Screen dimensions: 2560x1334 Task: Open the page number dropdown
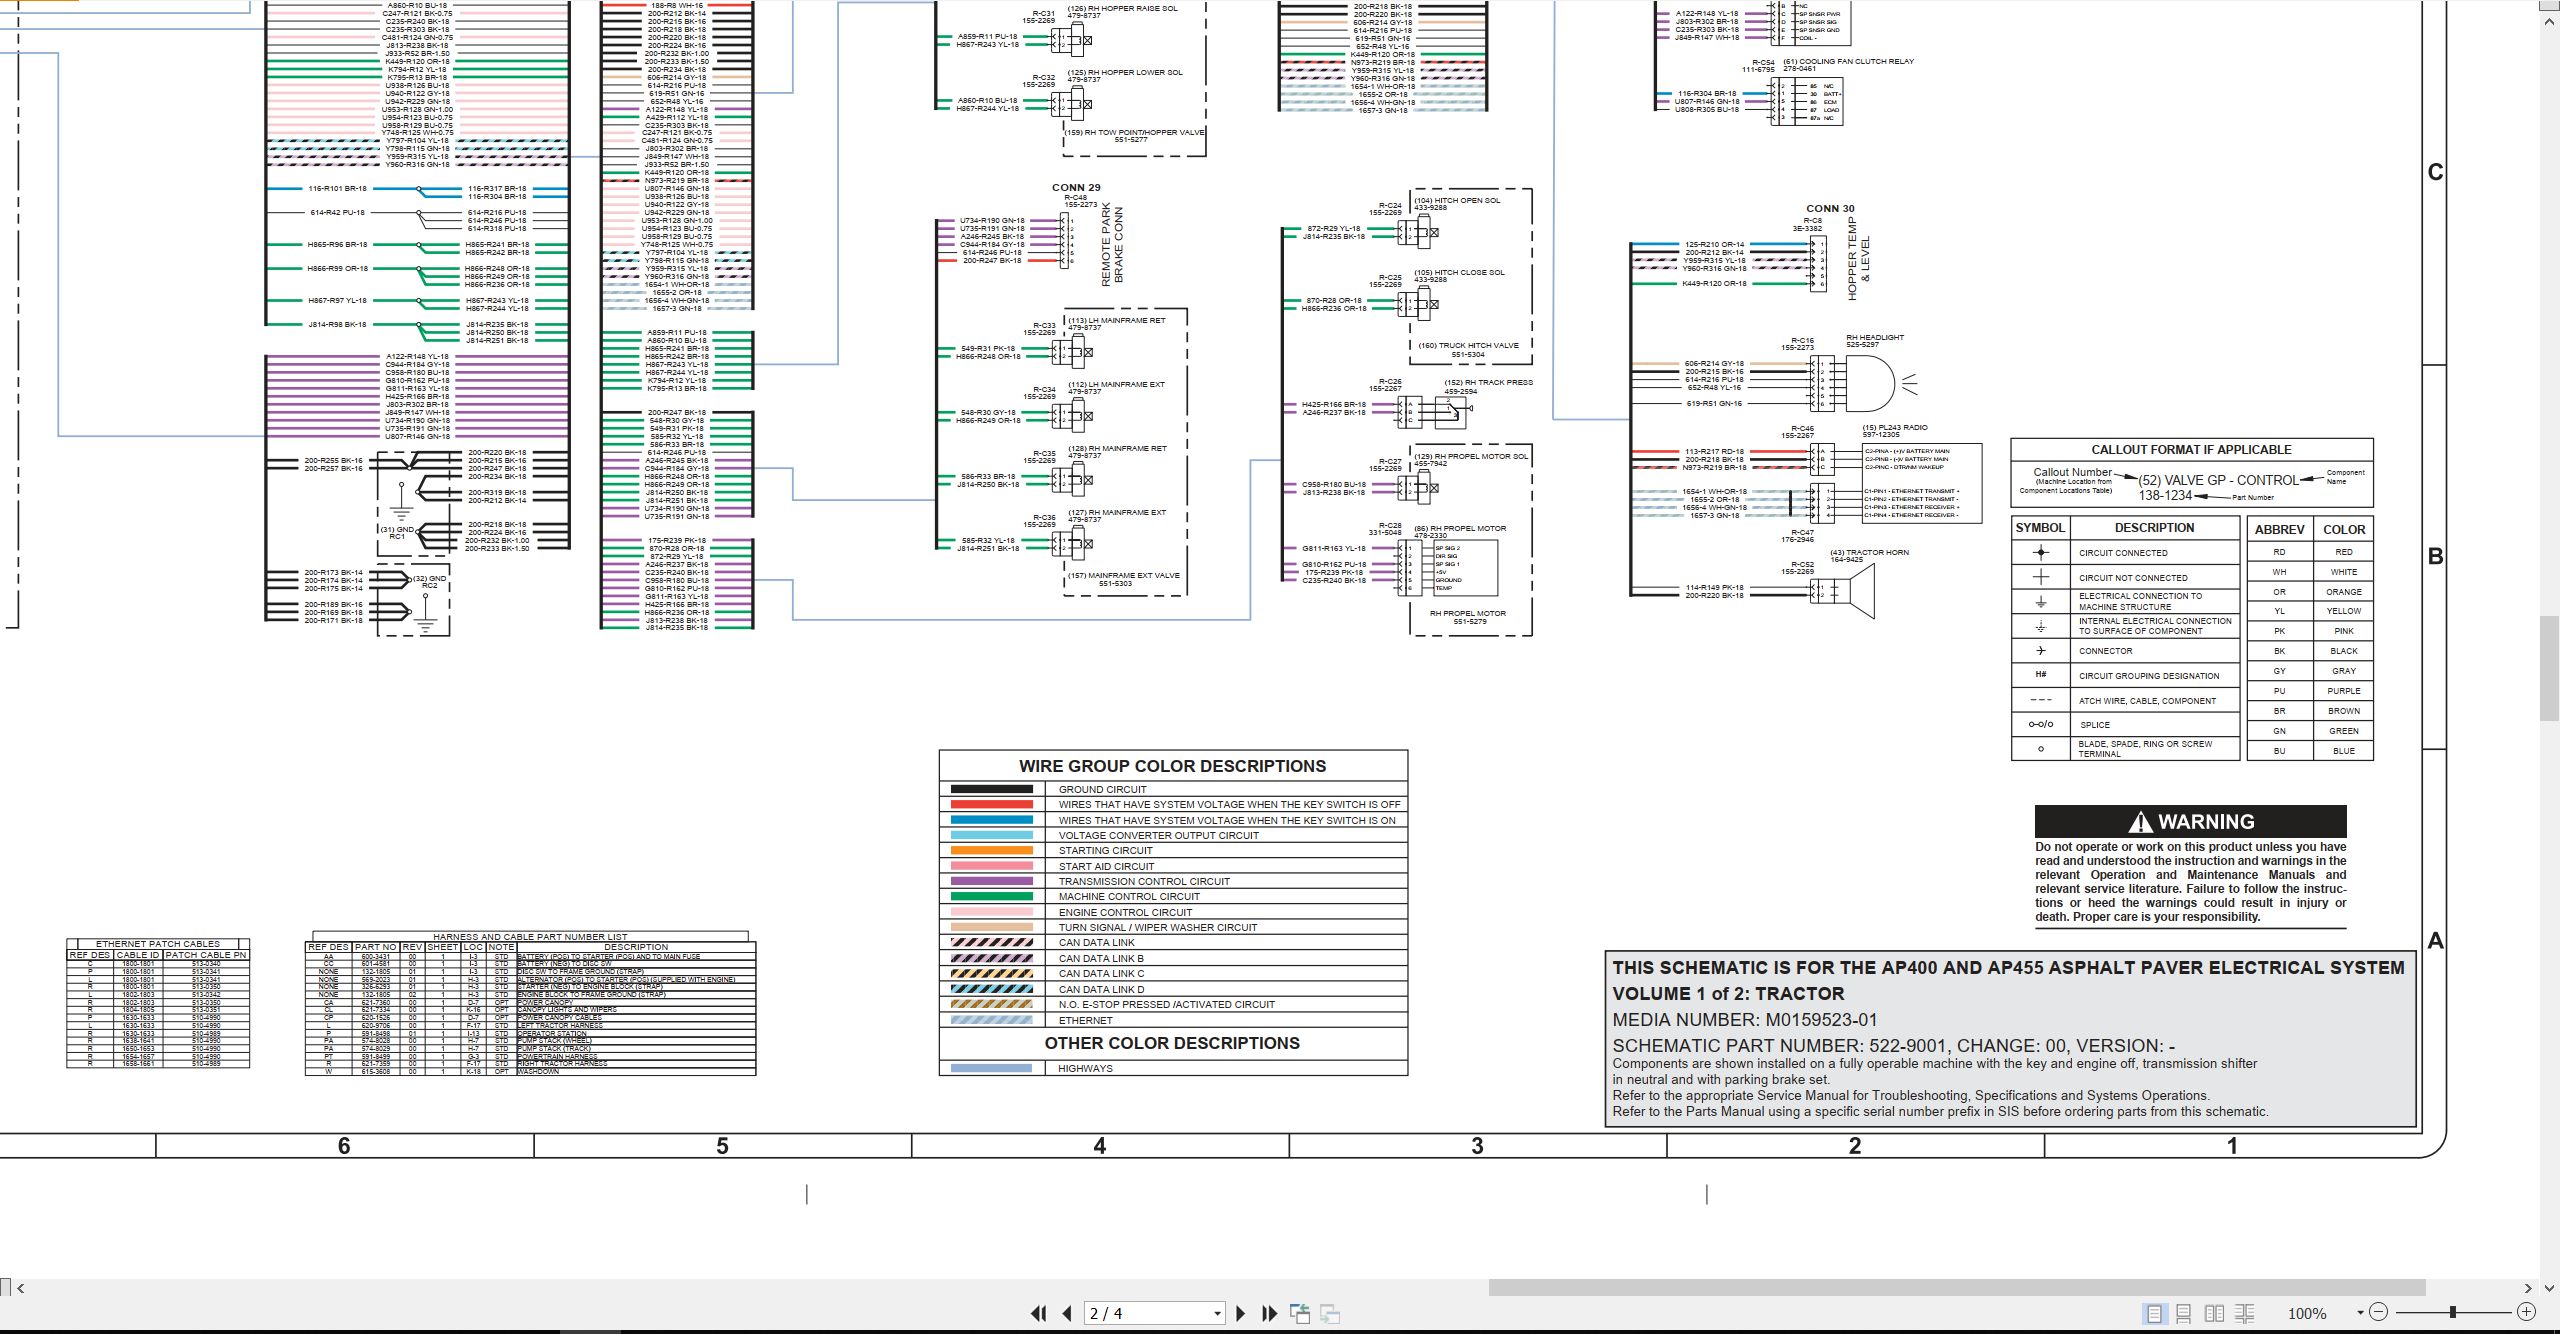pyautogui.click(x=1217, y=1314)
